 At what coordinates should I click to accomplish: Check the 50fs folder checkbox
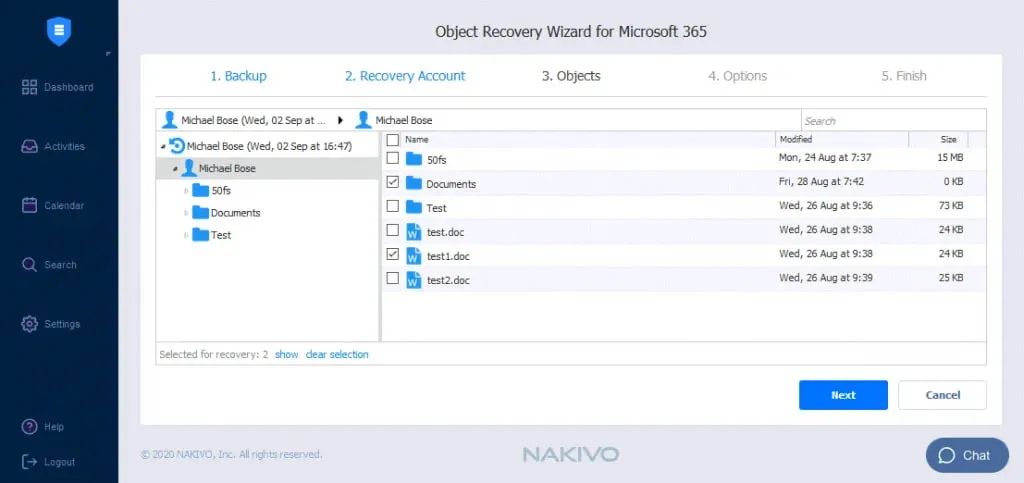(x=393, y=158)
